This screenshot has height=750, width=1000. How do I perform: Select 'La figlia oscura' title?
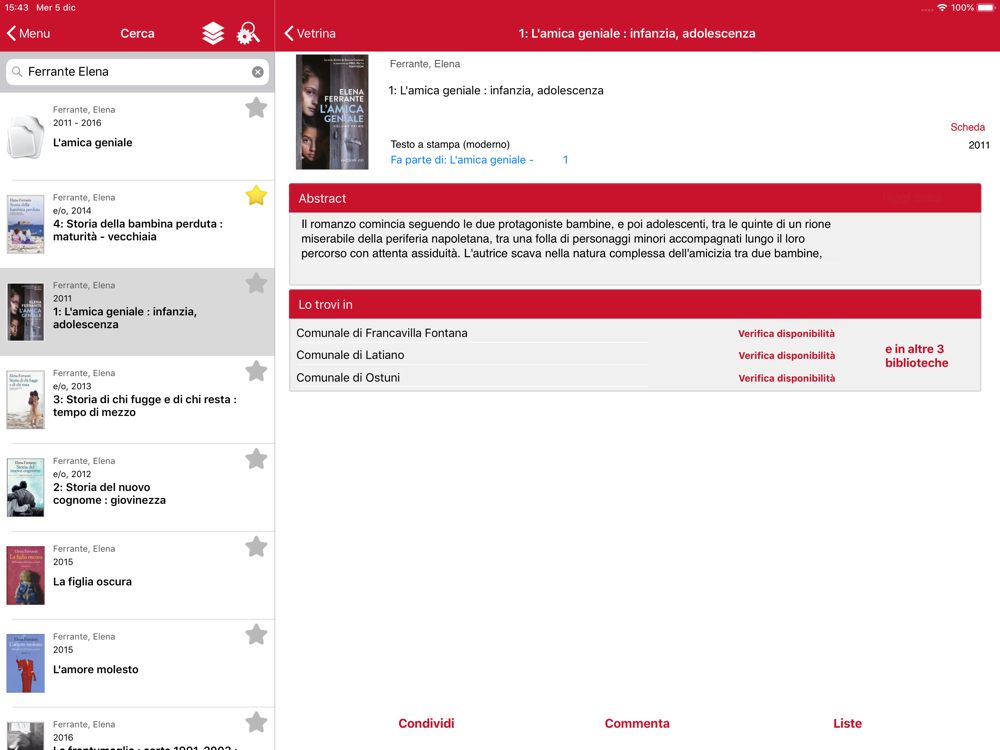pos(92,582)
